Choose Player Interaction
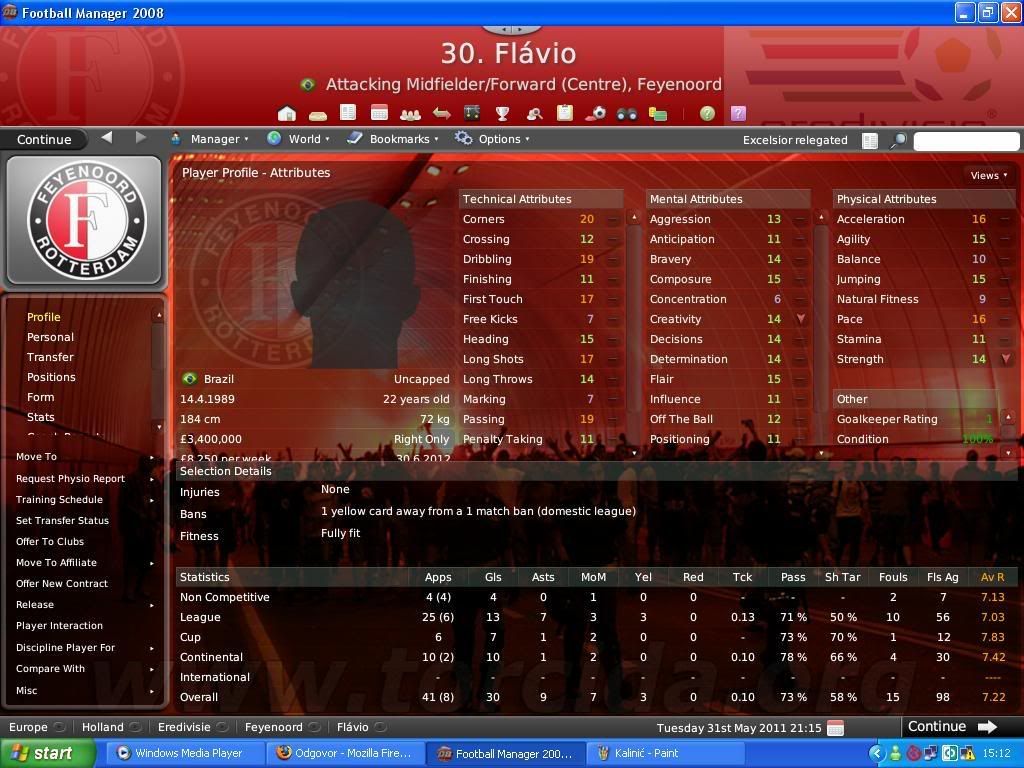The width and height of the screenshot is (1024, 768). click(59, 626)
